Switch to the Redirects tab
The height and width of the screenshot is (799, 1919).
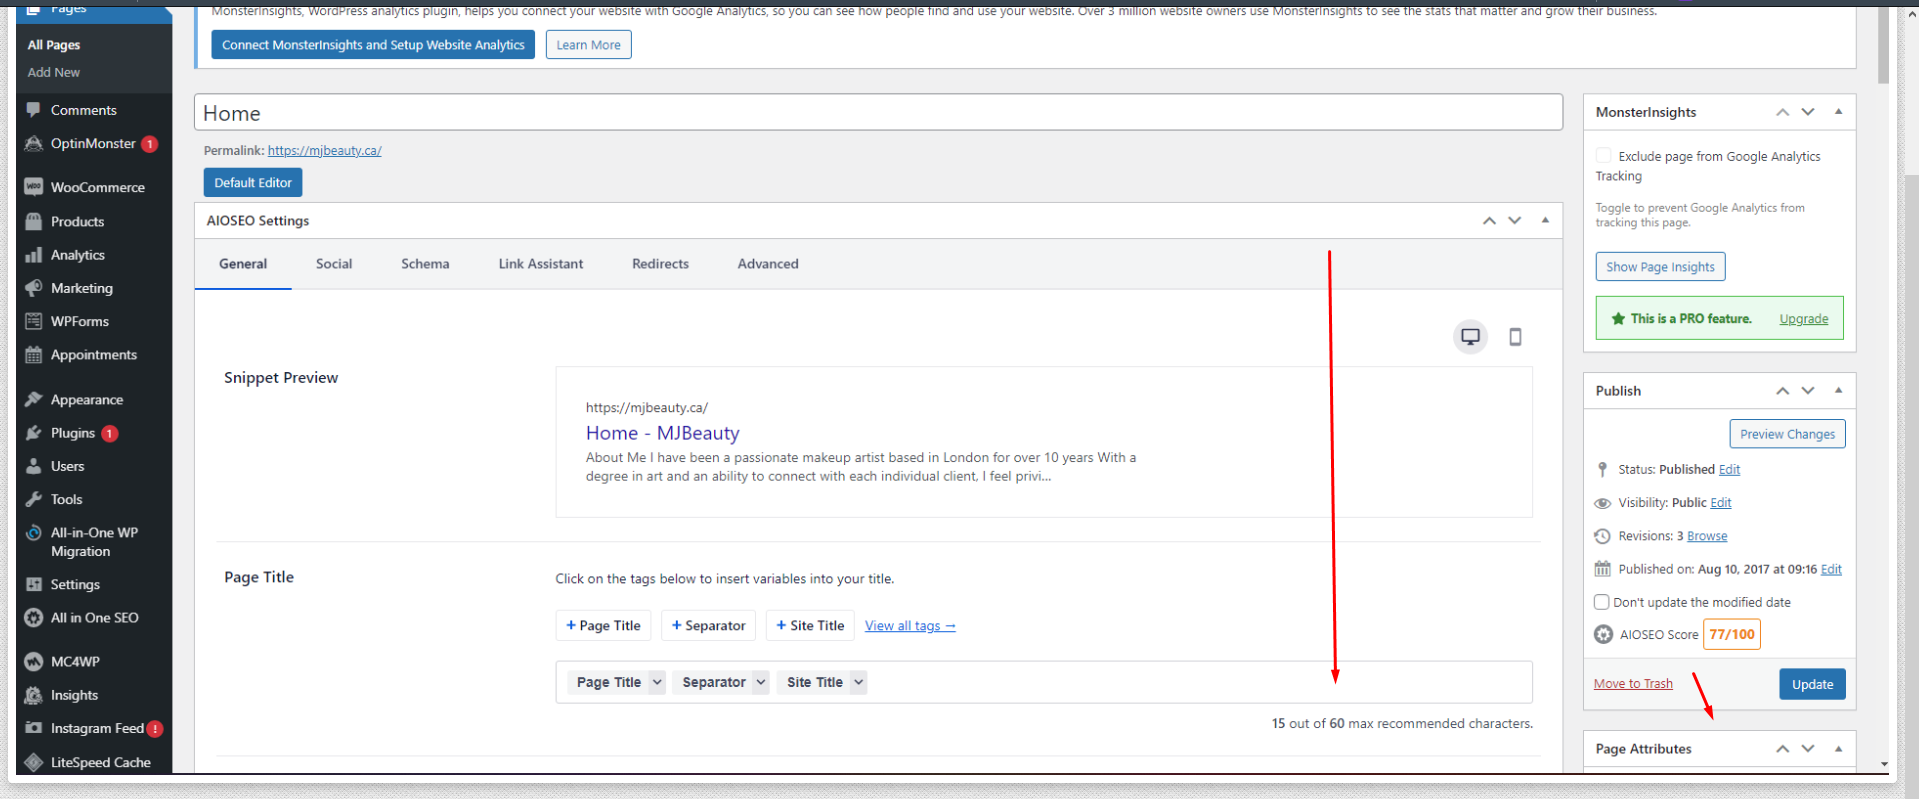(x=660, y=264)
